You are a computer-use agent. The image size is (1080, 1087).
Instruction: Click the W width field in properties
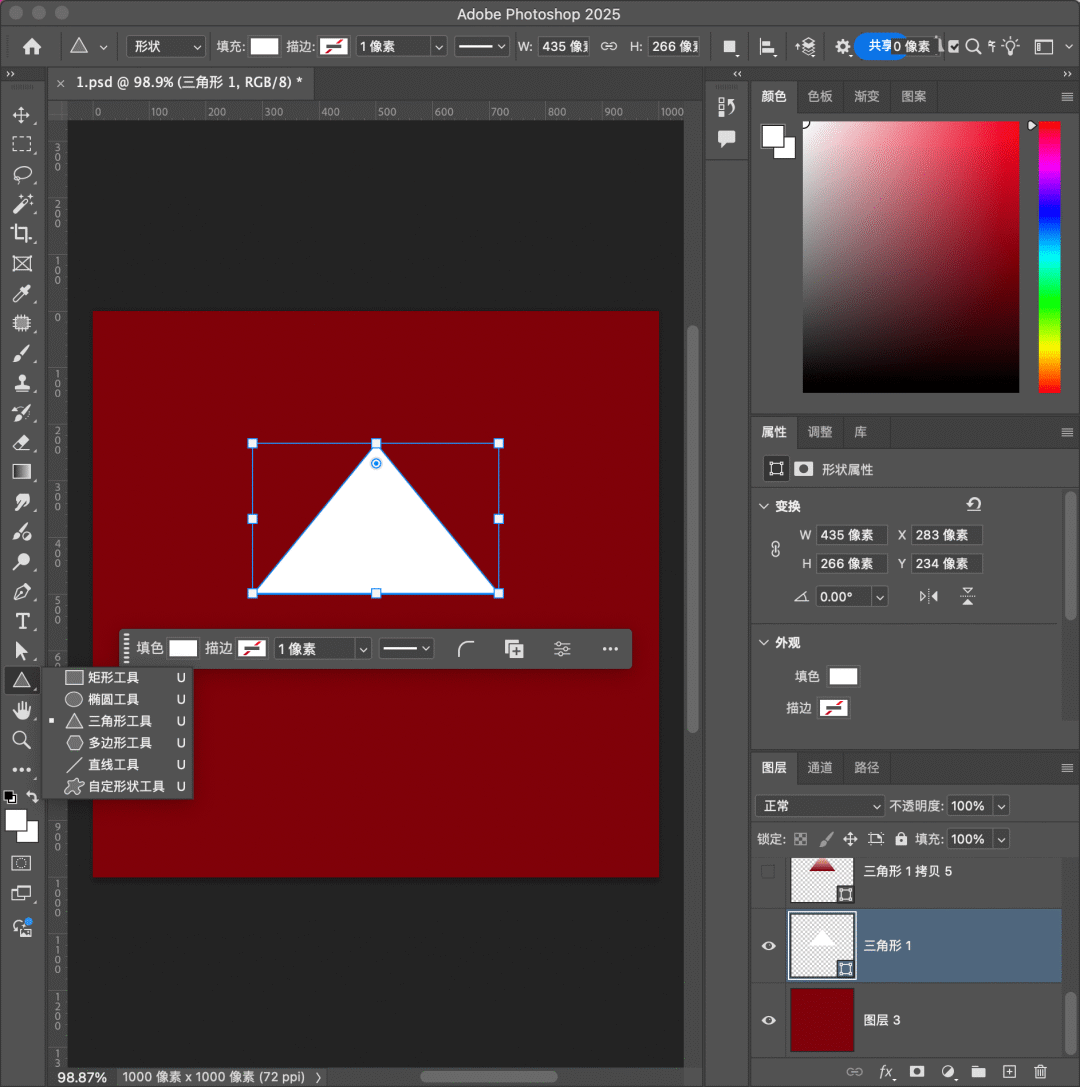(x=851, y=535)
